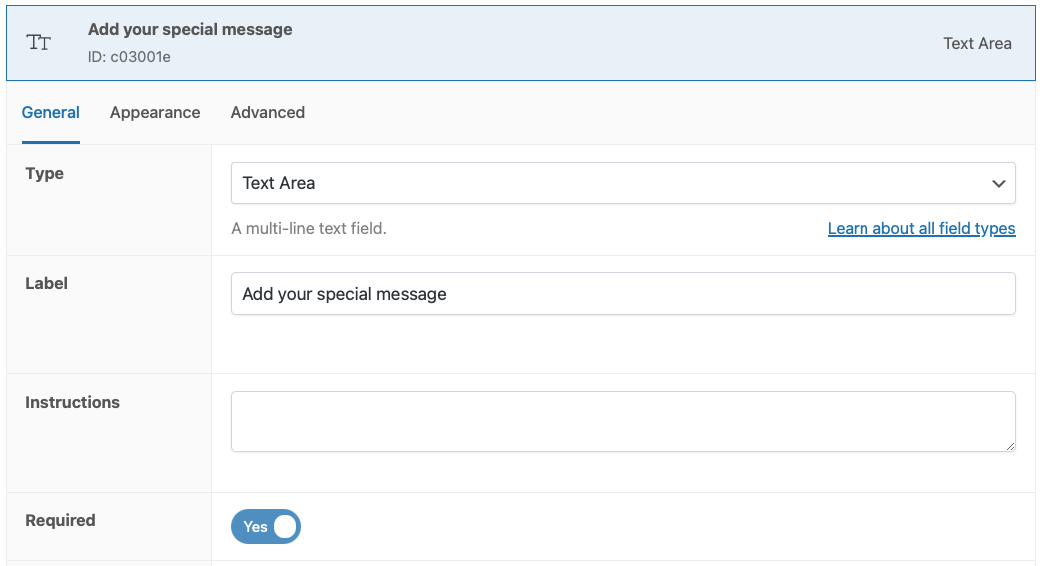The image size is (1045, 566).
Task: Click the Text Area label in header
Action: [x=977, y=43]
